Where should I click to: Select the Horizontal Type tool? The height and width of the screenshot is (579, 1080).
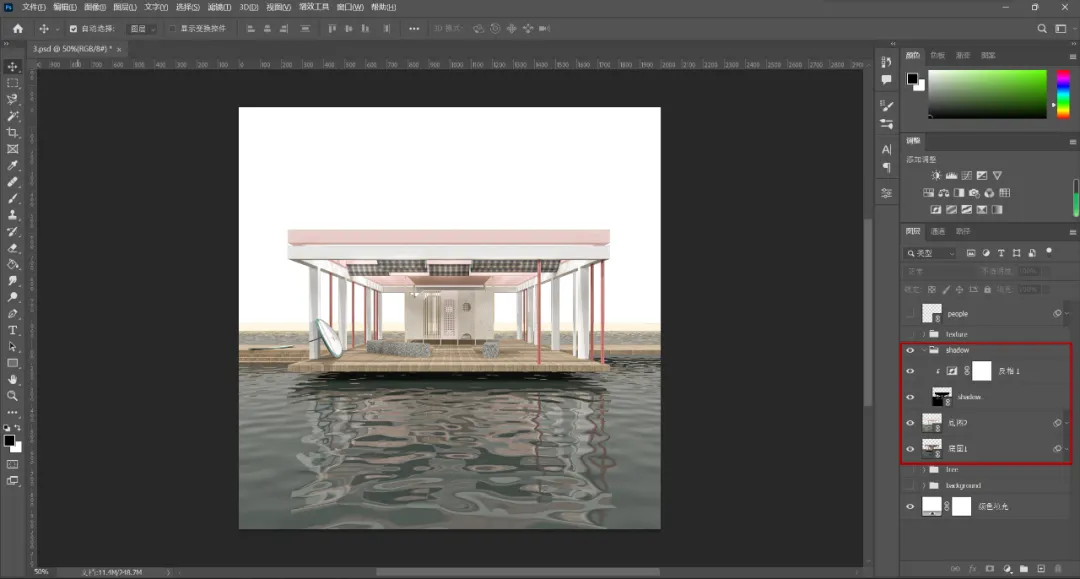pos(12,330)
